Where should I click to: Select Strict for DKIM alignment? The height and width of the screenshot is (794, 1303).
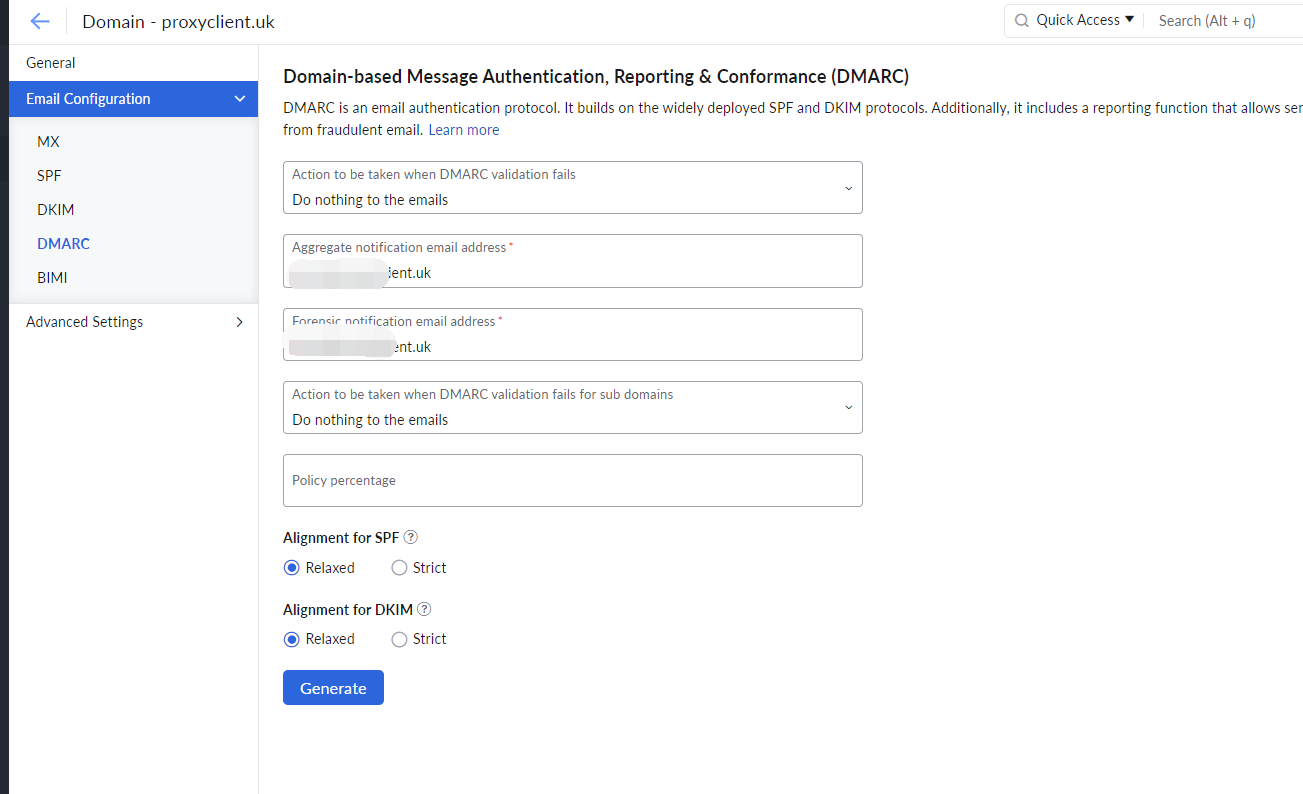pyautogui.click(x=399, y=639)
